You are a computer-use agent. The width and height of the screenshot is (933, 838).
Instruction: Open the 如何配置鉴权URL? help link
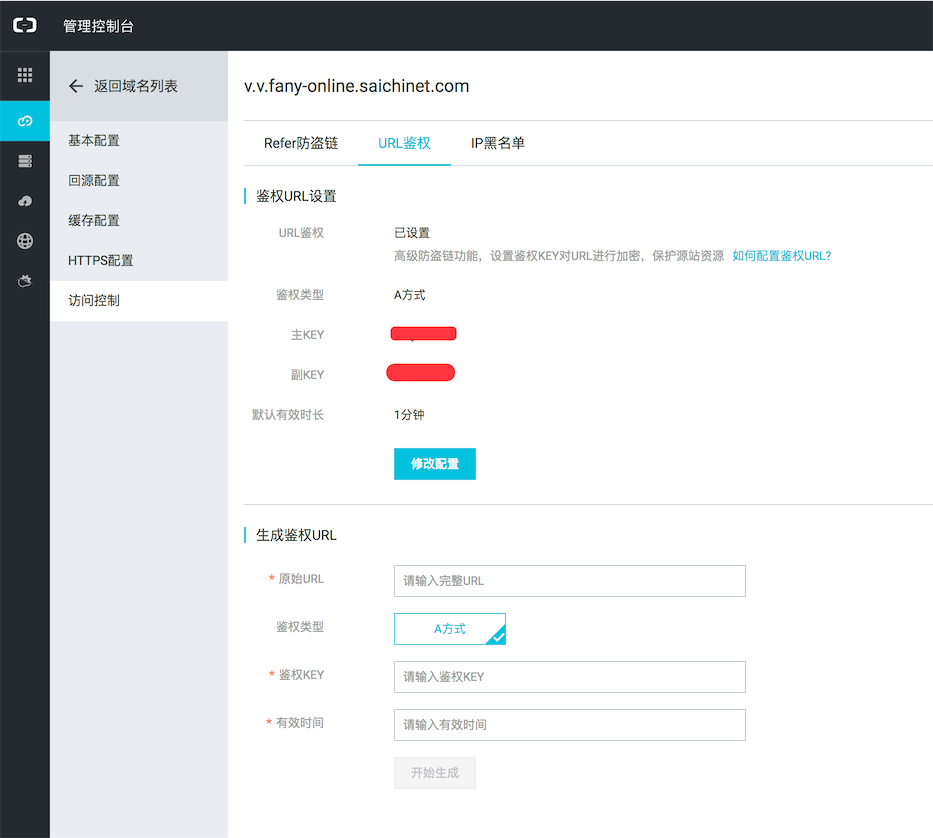click(x=781, y=256)
